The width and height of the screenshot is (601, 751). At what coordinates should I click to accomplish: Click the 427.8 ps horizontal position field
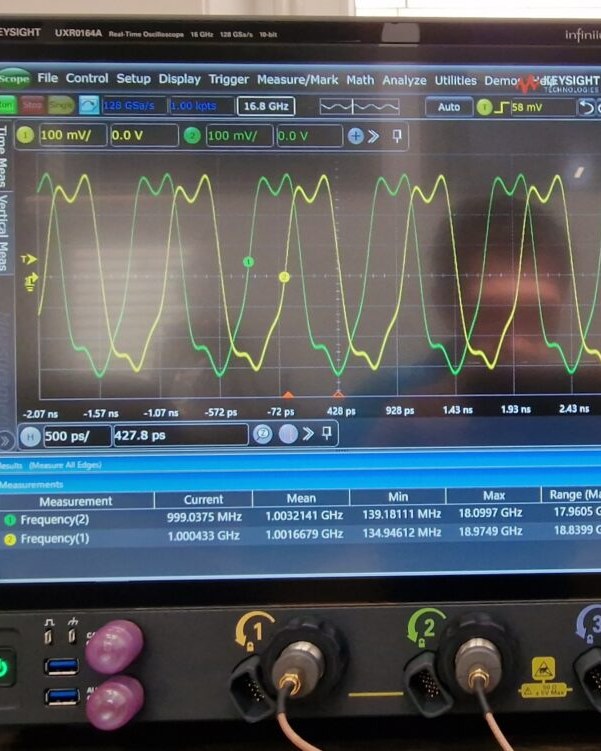(x=181, y=435)
